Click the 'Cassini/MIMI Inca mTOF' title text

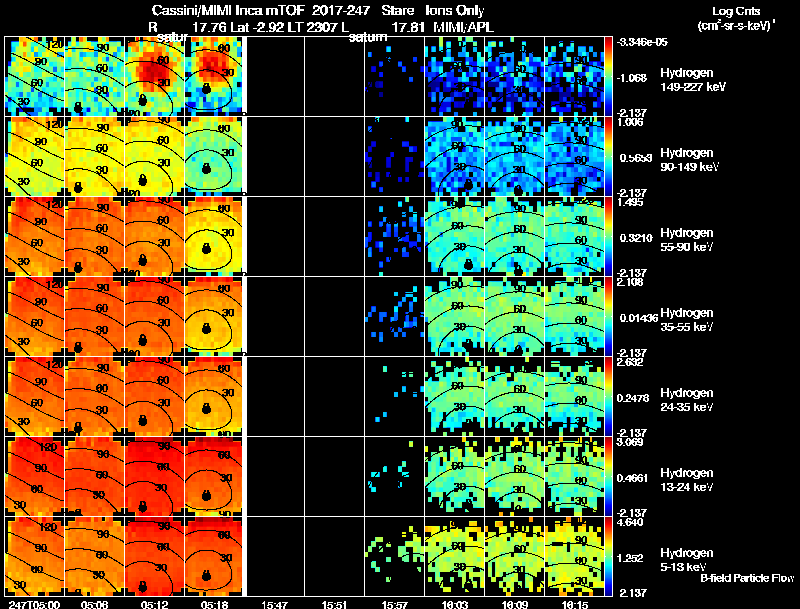(228, 11)
